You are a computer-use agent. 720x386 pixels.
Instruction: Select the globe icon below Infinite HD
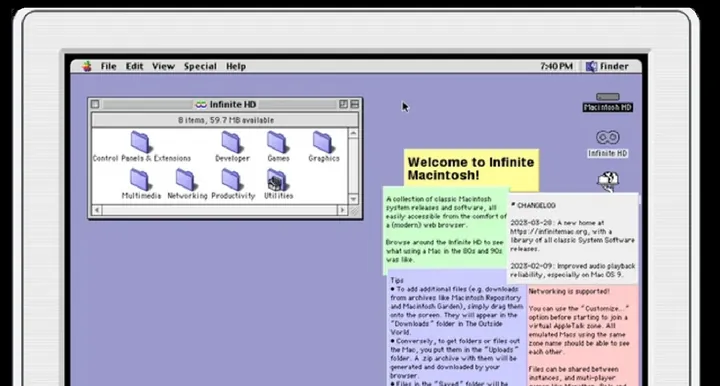(x=608, y=181)
